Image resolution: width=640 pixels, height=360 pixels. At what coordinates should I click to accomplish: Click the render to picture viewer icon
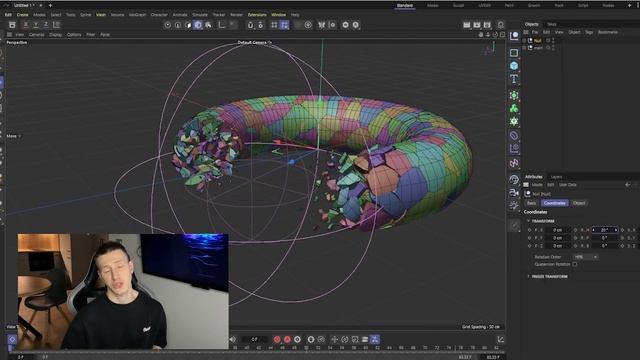pyautogui.click(x=477, y=25)
